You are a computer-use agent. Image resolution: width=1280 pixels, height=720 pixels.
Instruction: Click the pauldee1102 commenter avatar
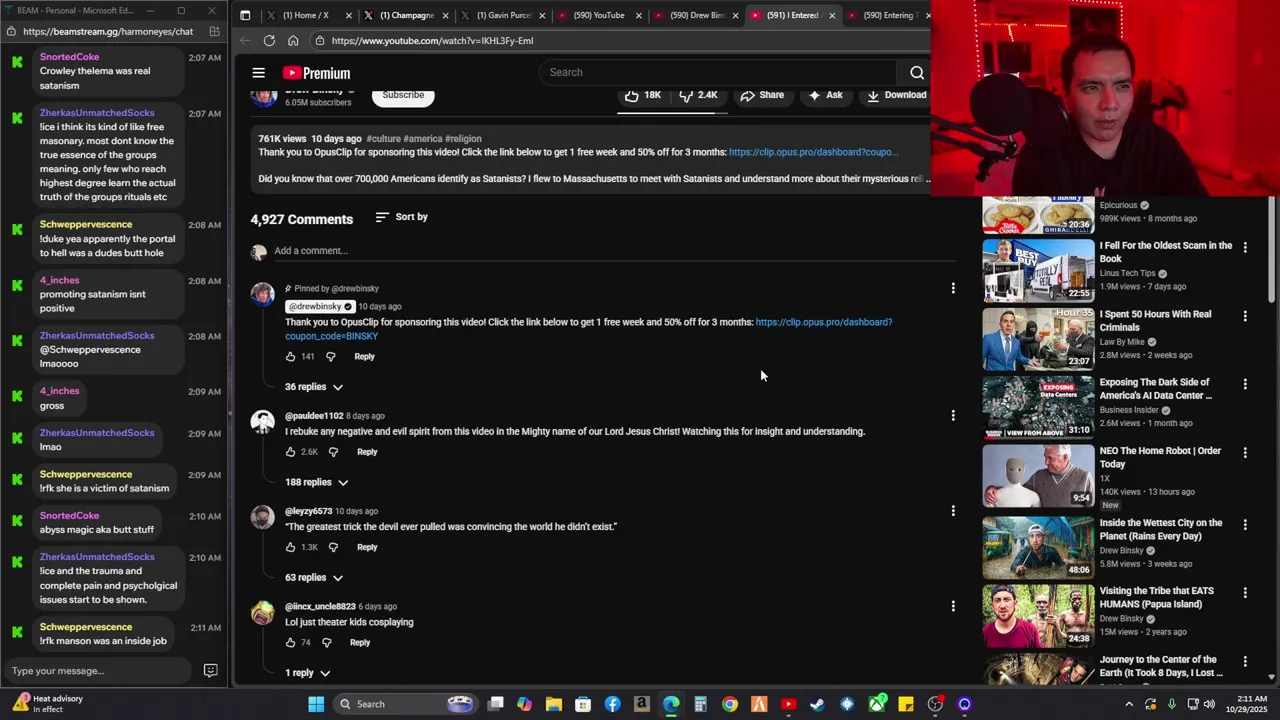click(x=262, y=422)
